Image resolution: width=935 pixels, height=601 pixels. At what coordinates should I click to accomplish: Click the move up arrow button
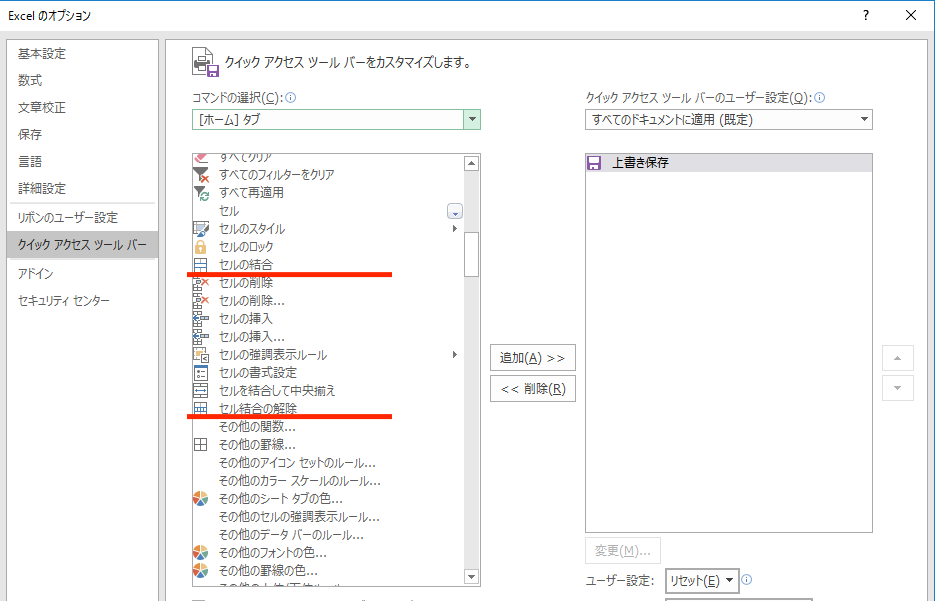click(897, 358)
